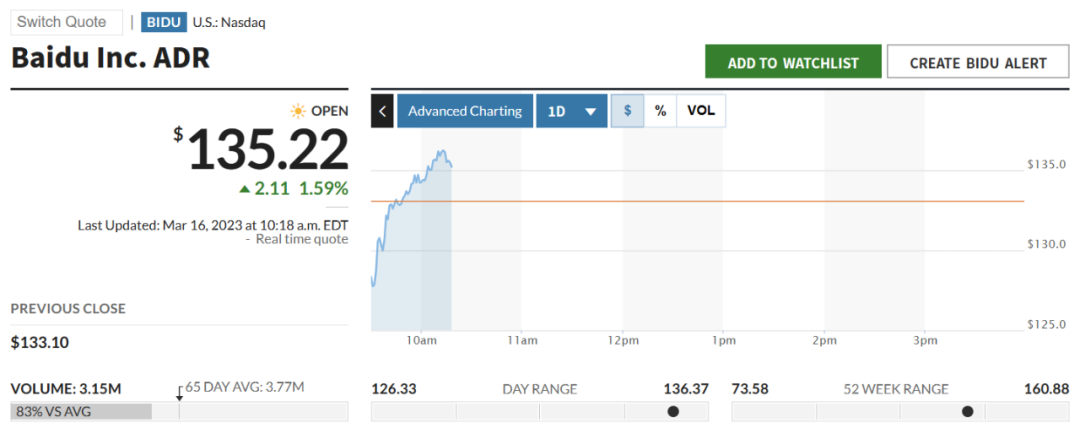Click Add to Watchlist button
The image size is (1080, 434).
click(x=793, y=62)
